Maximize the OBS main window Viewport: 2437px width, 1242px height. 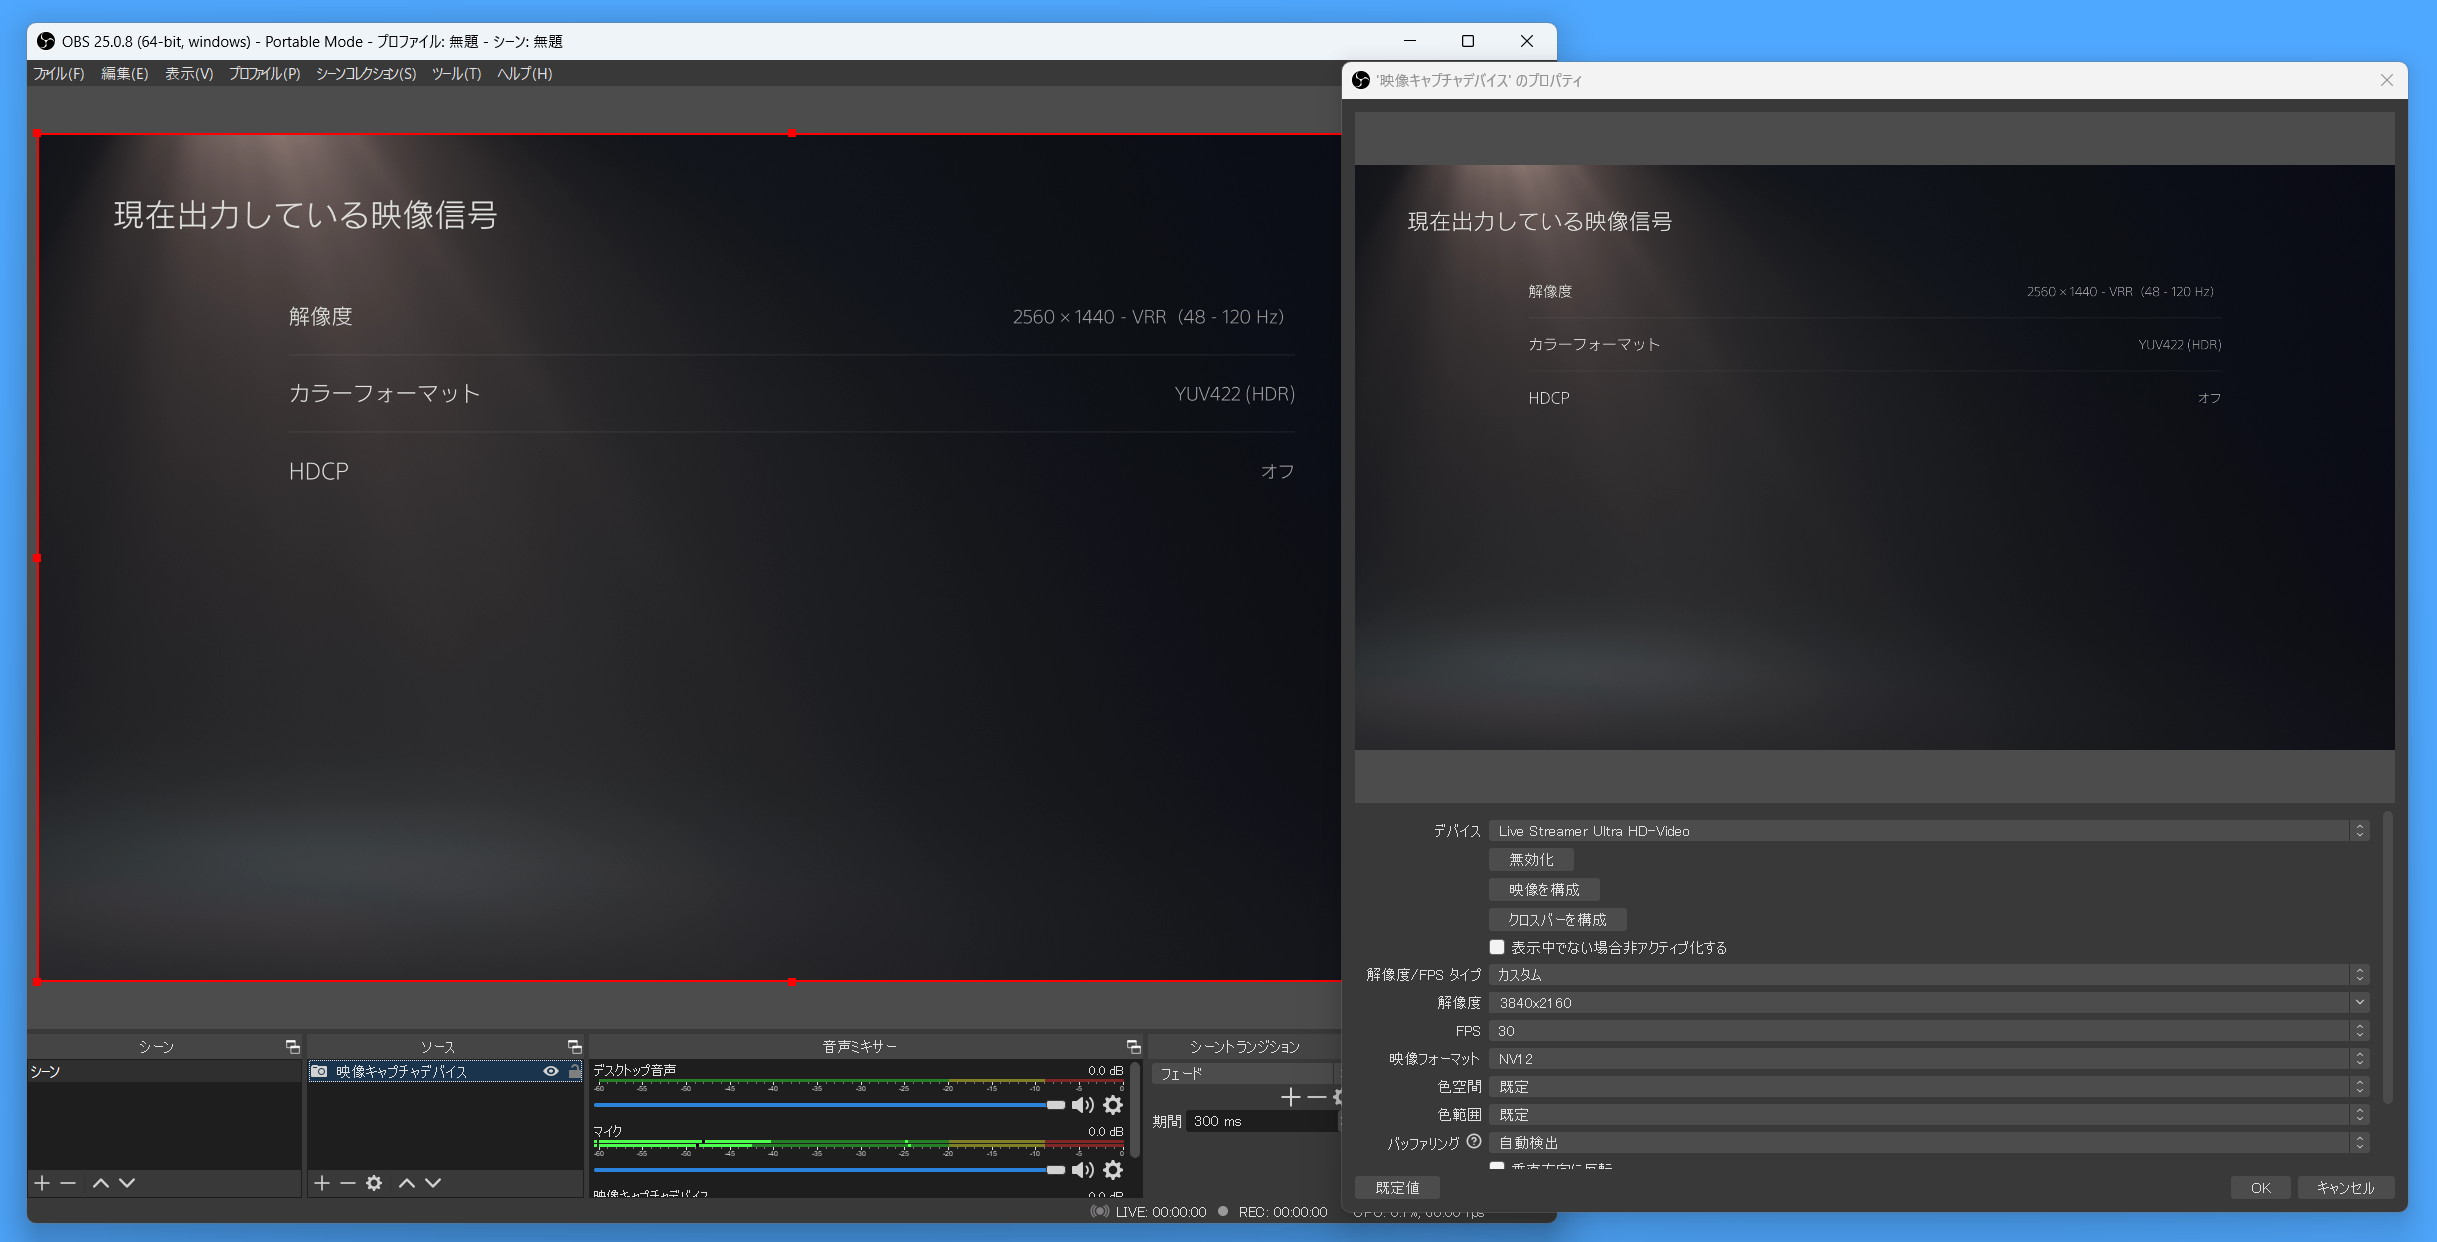point(1468,41)
